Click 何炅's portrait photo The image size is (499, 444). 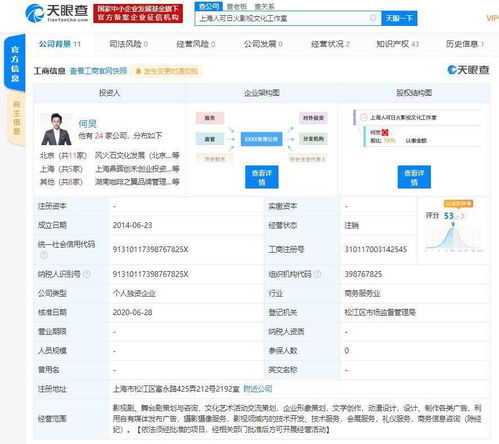coord(56,129)
